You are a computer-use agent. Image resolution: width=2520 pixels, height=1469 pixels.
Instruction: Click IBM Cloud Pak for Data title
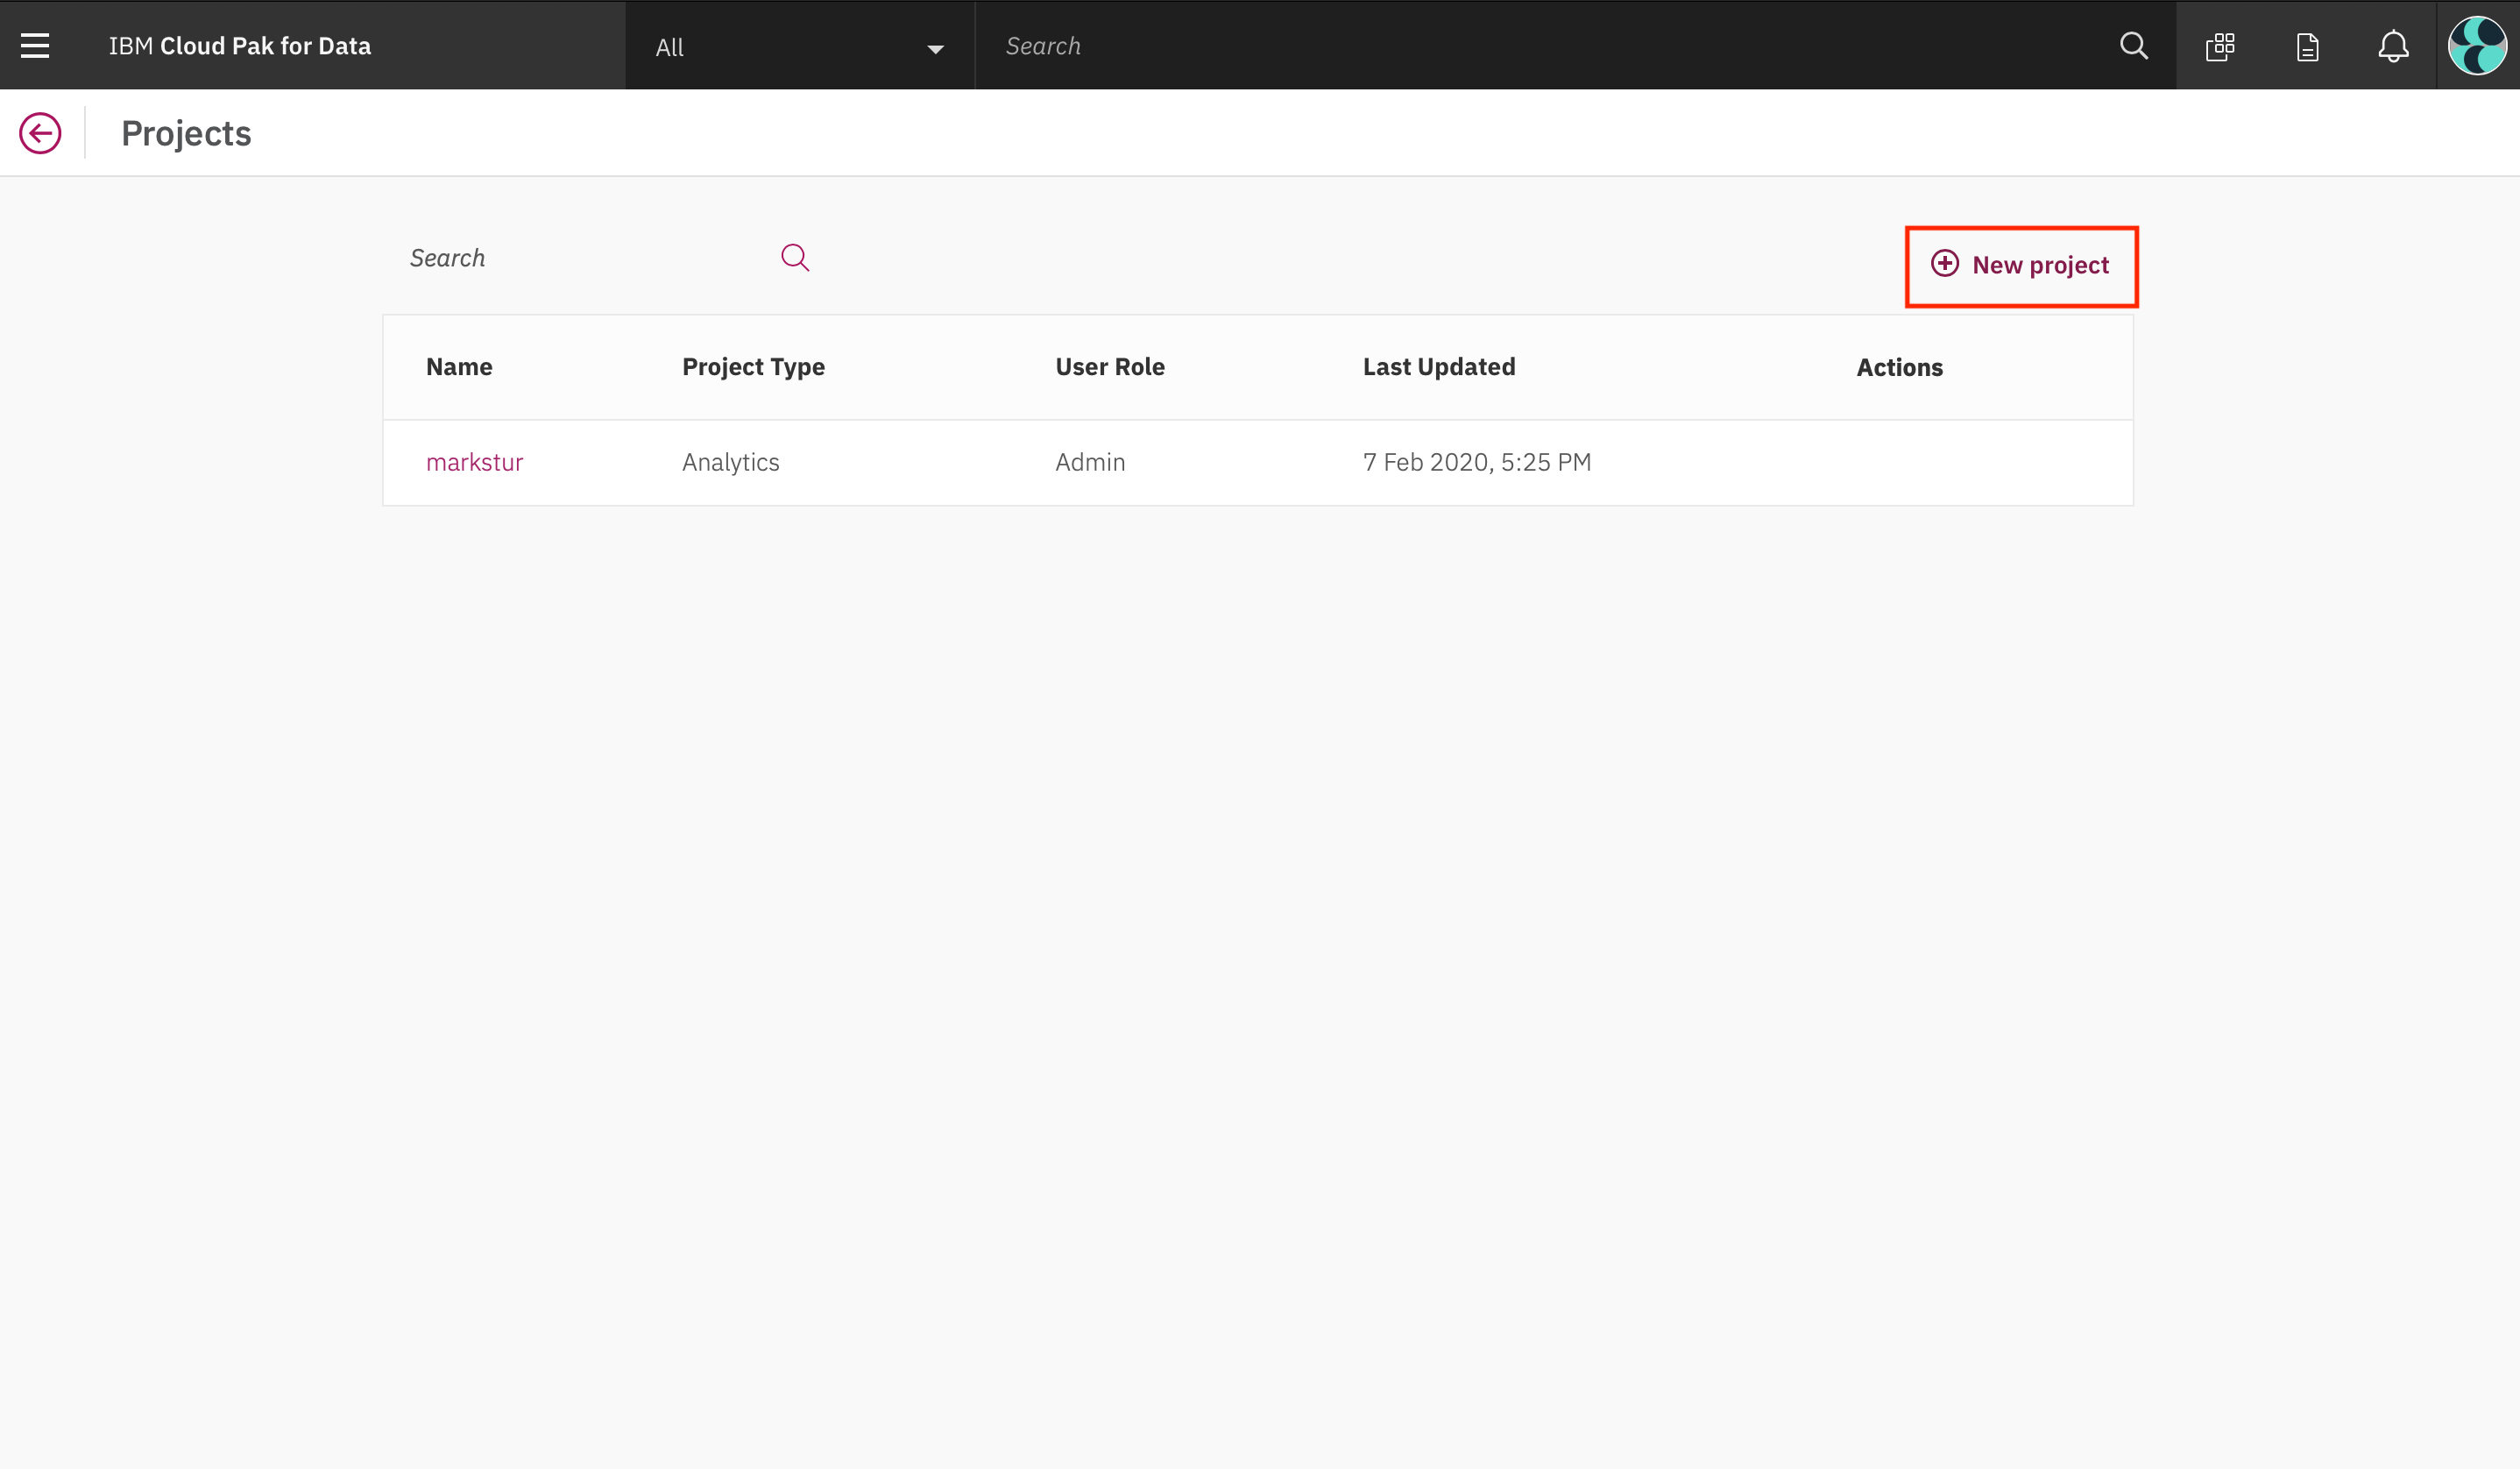[x=240, y=46]
